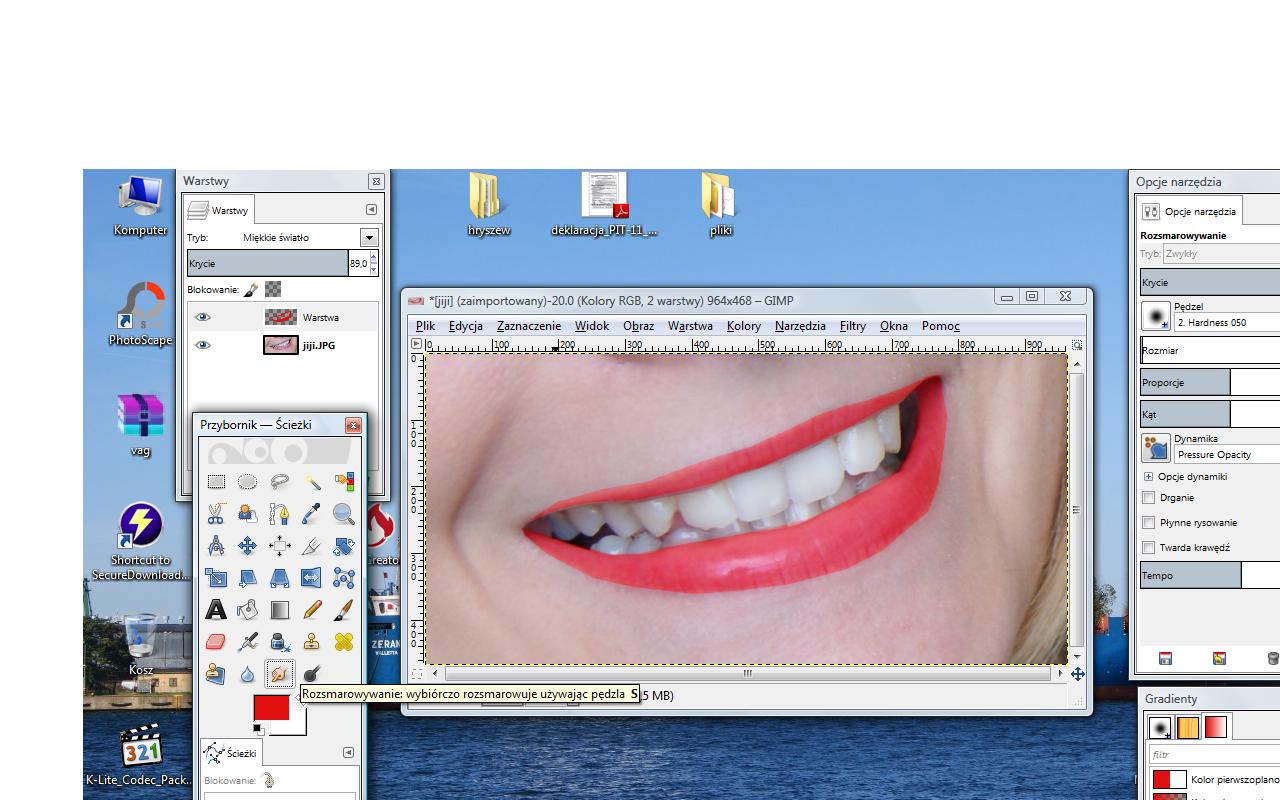Enable the Płynne rysowanie checkbox
This screenshot has height=800, width=1280.
(x=1149, y=522)
